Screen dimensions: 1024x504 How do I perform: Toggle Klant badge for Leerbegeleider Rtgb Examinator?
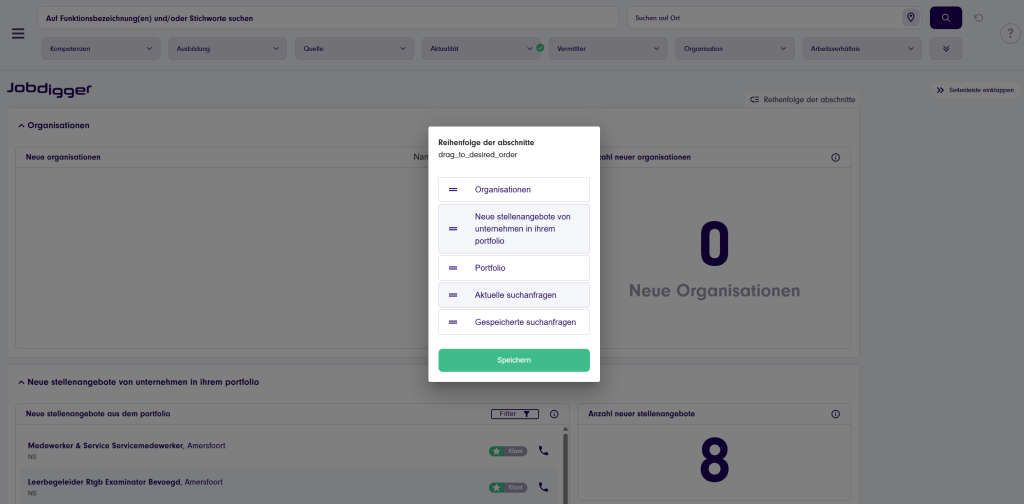click(x=508, y=487)
